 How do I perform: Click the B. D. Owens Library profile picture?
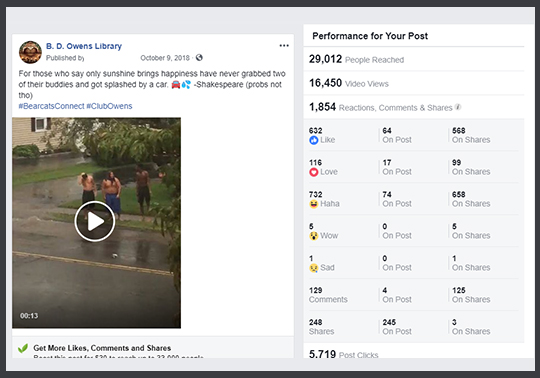click(x=30, y=52)
